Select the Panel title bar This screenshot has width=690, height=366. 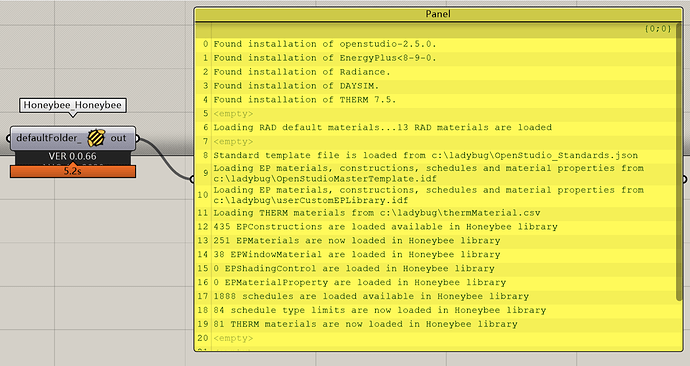[x=438, y=14]
